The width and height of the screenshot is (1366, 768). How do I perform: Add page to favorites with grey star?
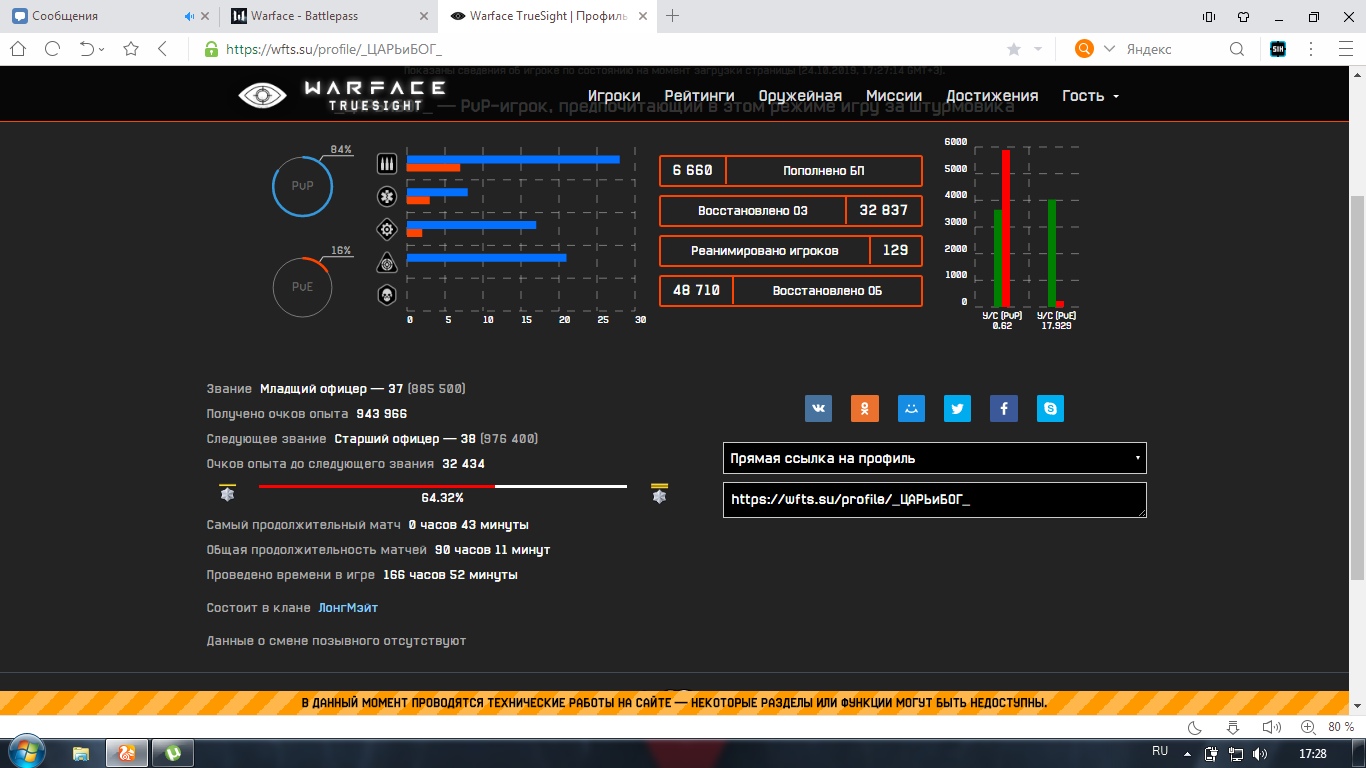[x=1014, y=49]
